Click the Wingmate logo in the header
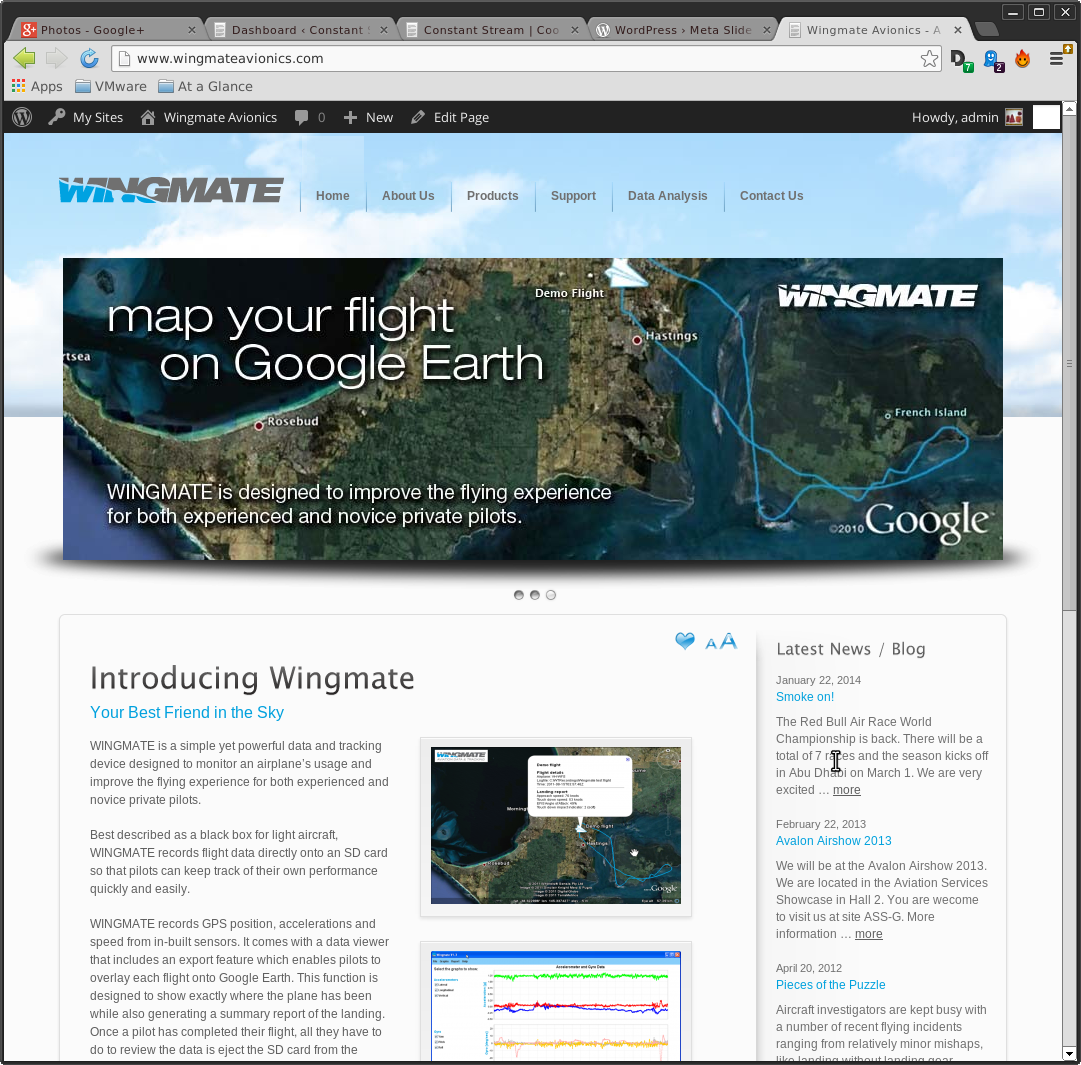Viewport: 1081px width, 1065px height. click(171, 190)
